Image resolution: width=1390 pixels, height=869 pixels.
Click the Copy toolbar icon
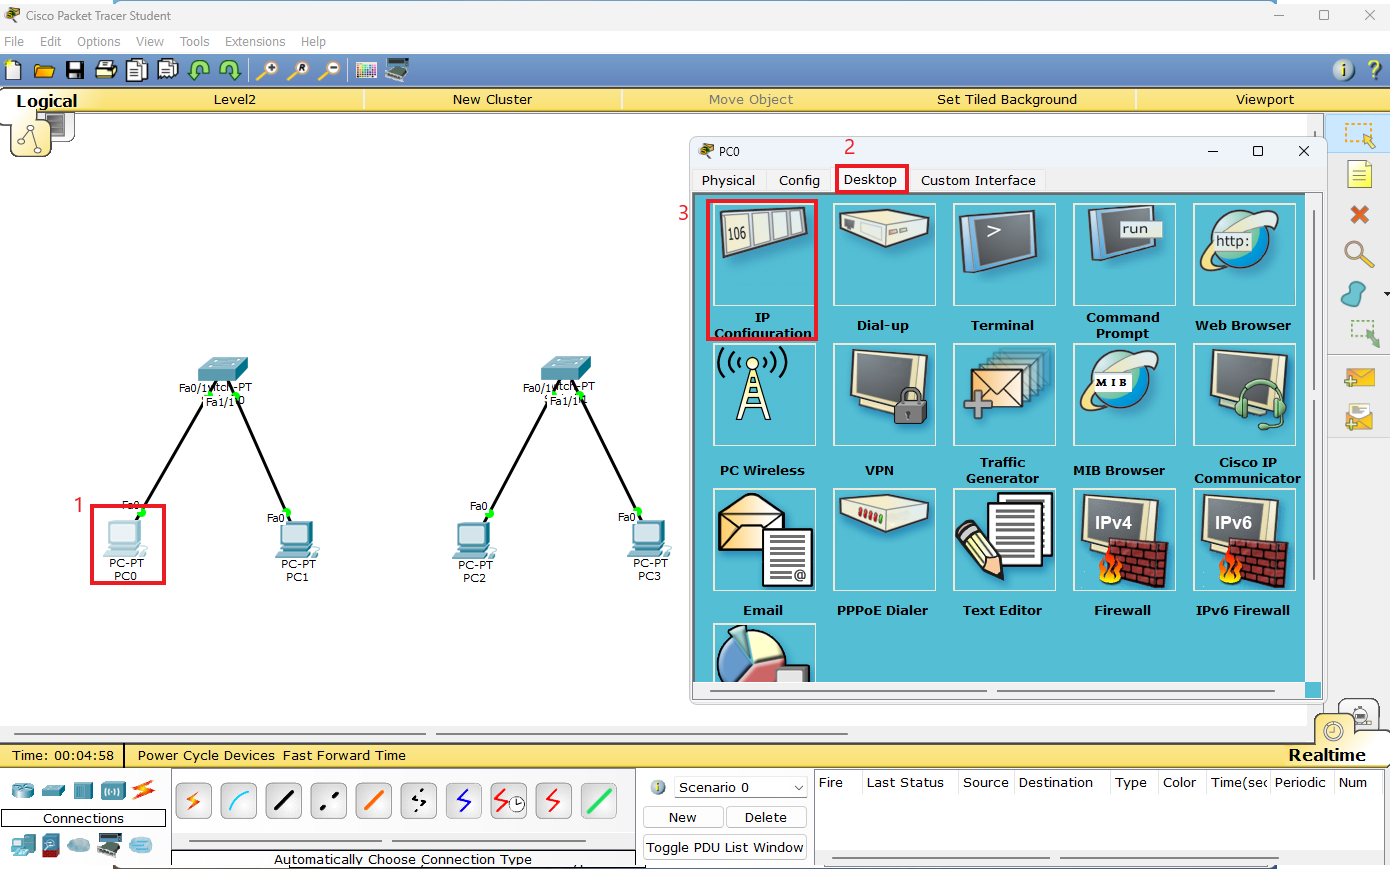137,70
